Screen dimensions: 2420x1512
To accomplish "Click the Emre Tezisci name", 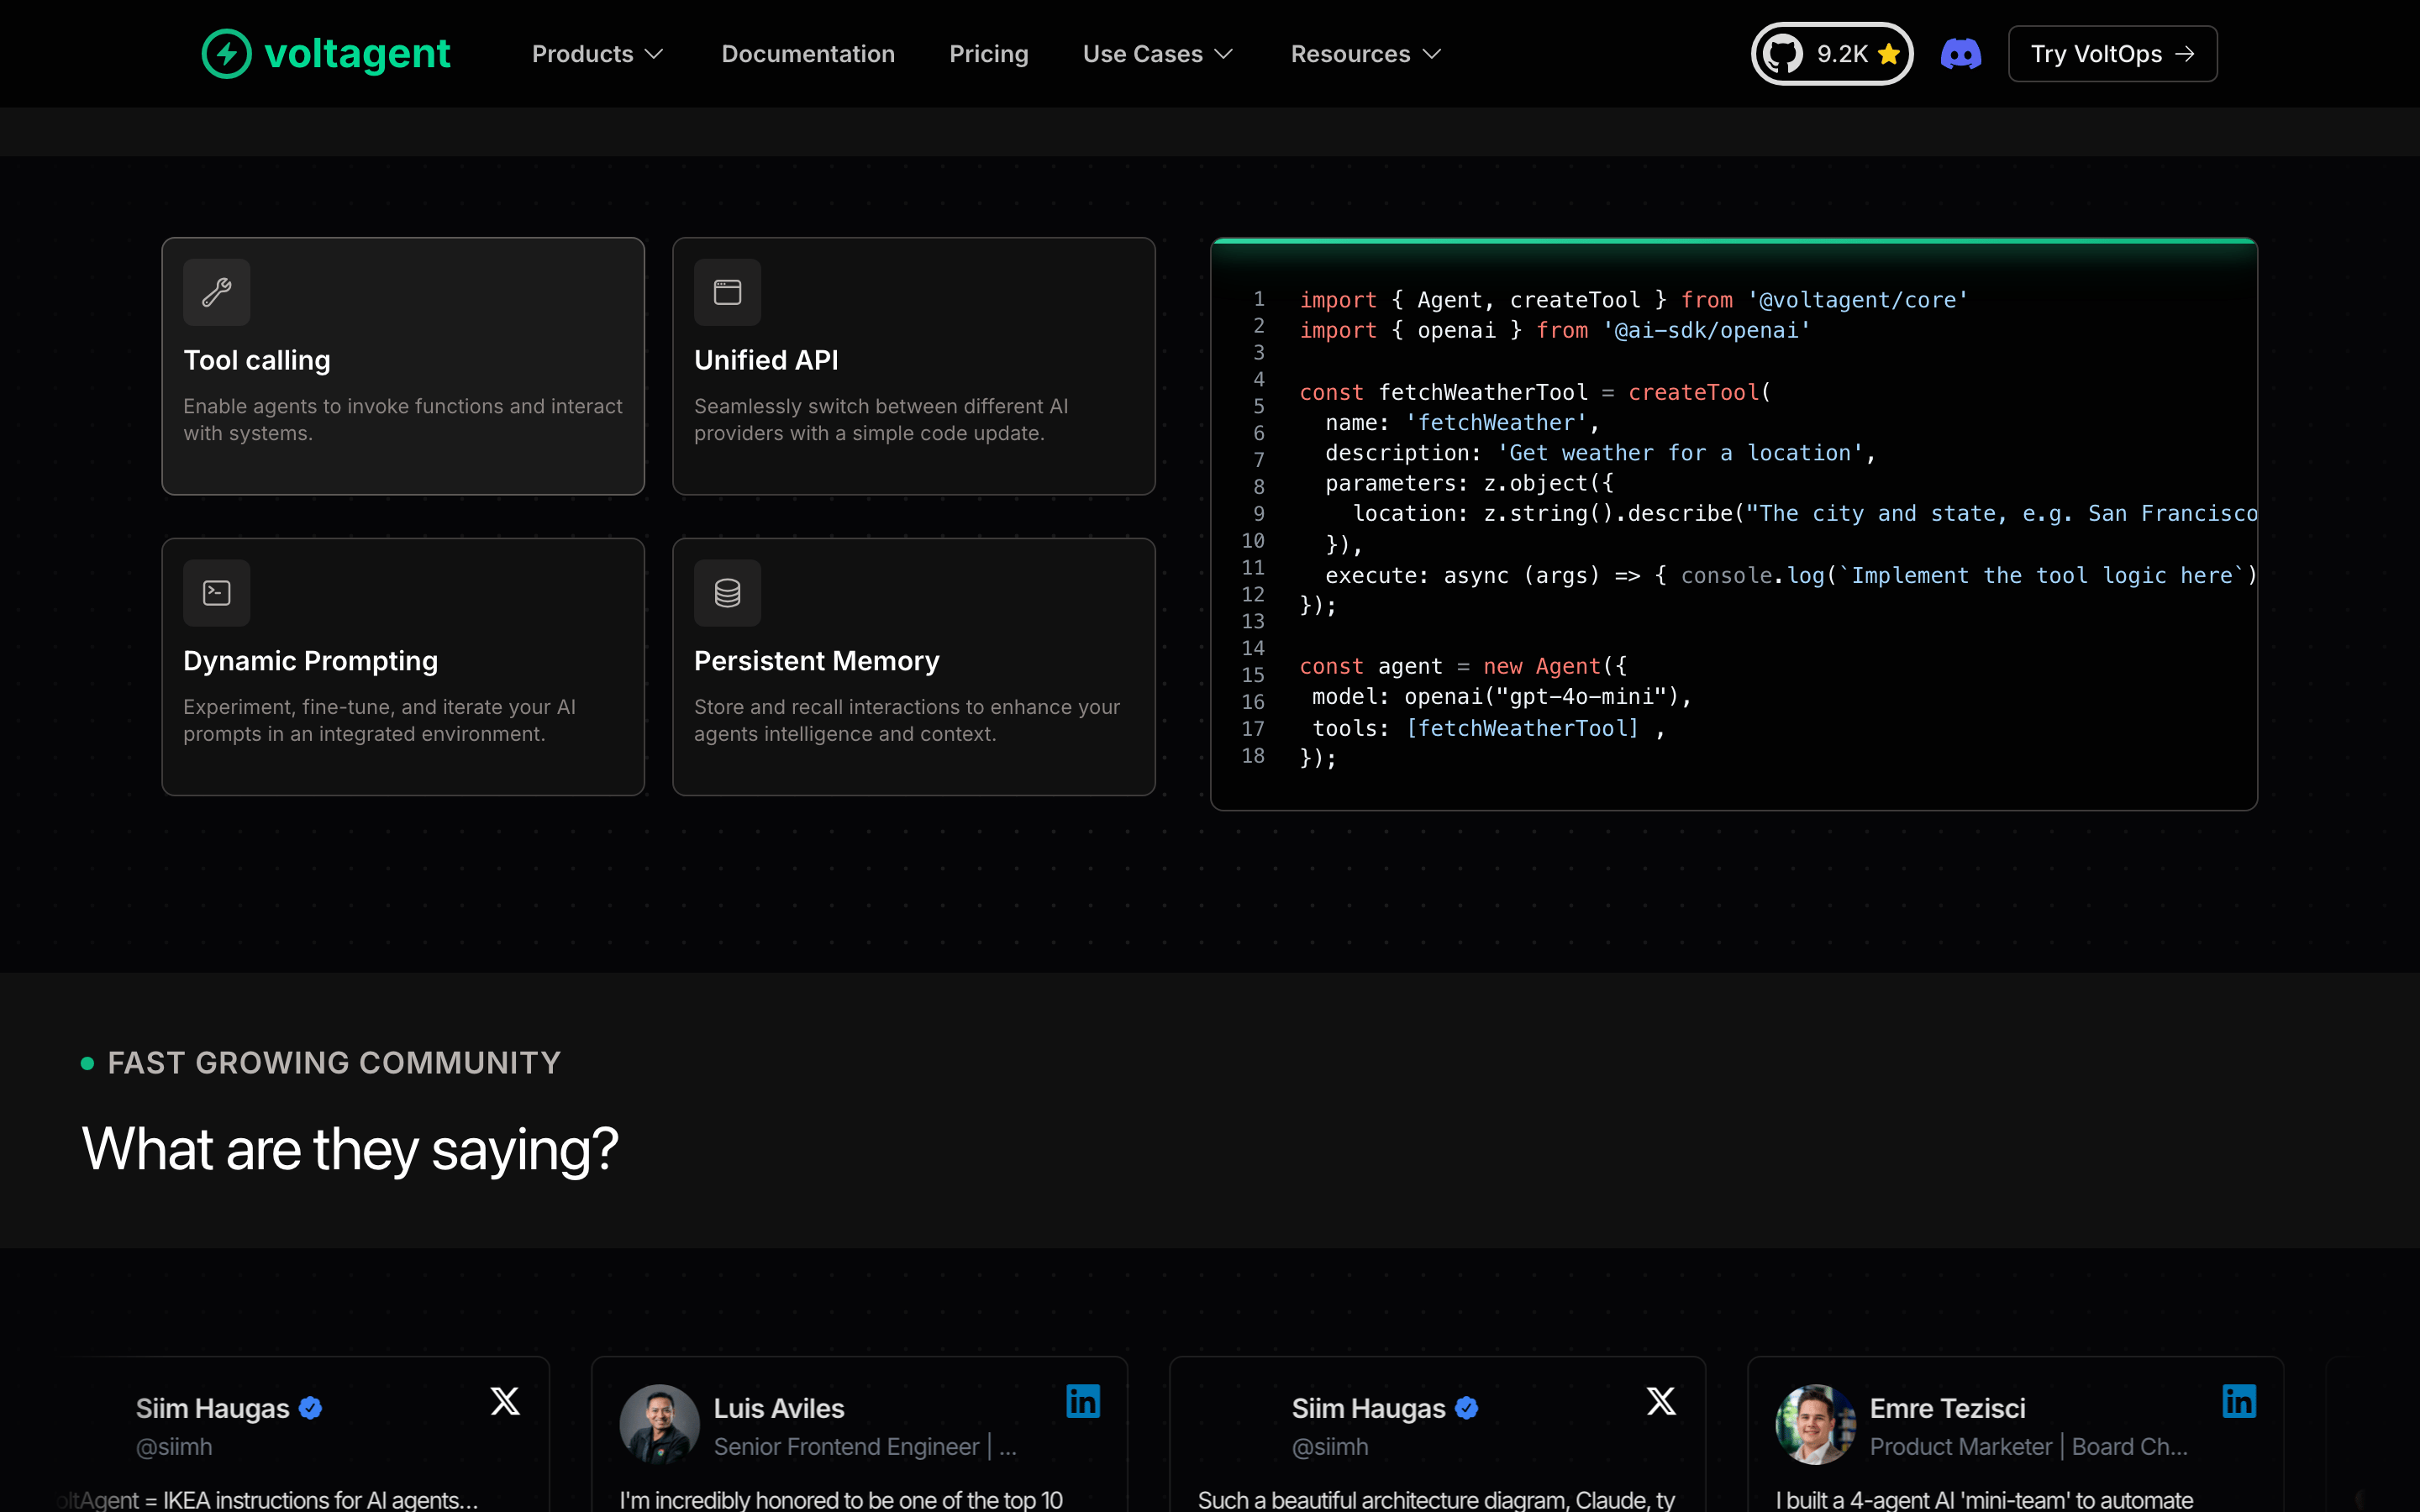I will click(1947, 1408).
